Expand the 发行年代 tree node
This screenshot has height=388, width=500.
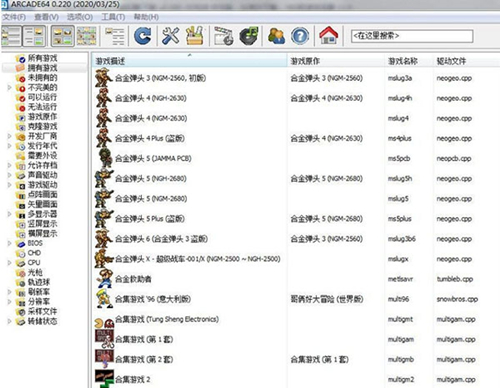point(9,146)
